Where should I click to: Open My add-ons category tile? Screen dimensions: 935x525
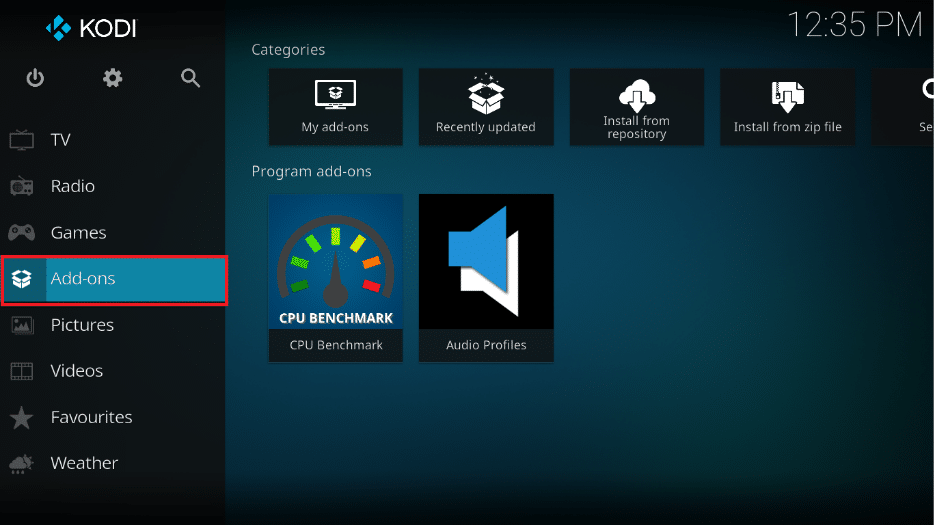coord(335,107)
